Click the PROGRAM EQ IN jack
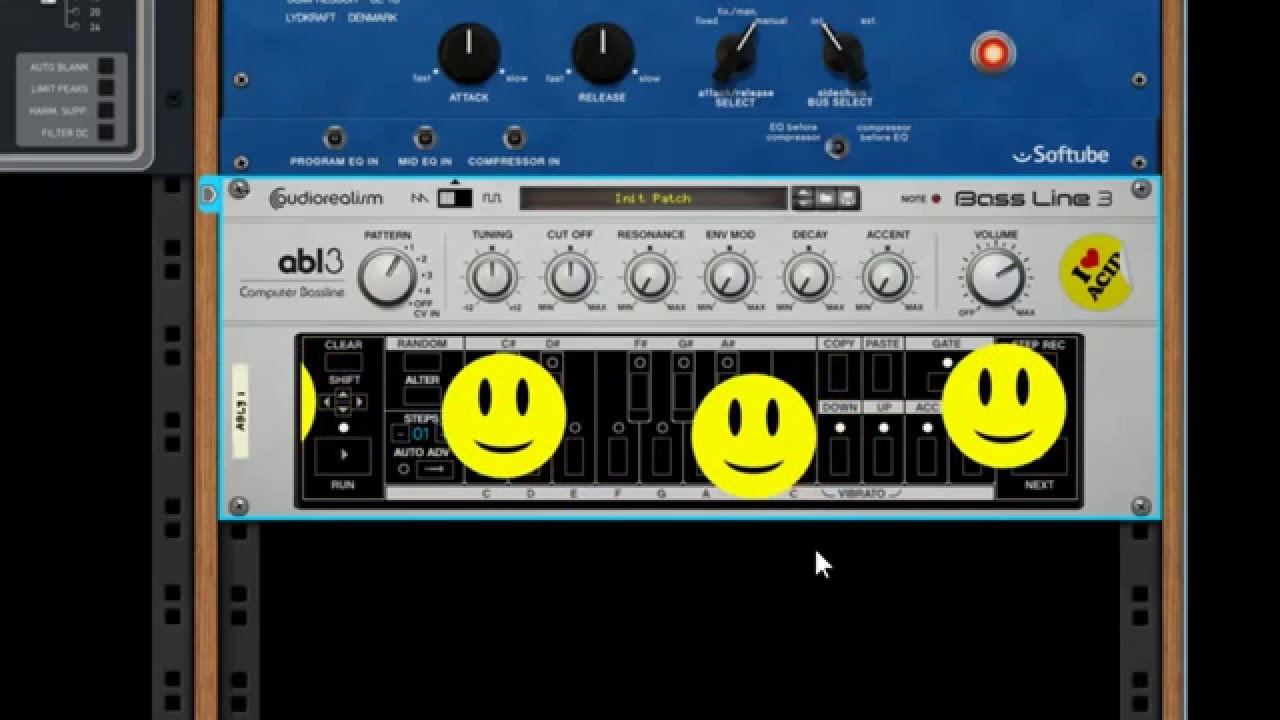The width and height of the screenshot is (1280, 720). (334, 137)
